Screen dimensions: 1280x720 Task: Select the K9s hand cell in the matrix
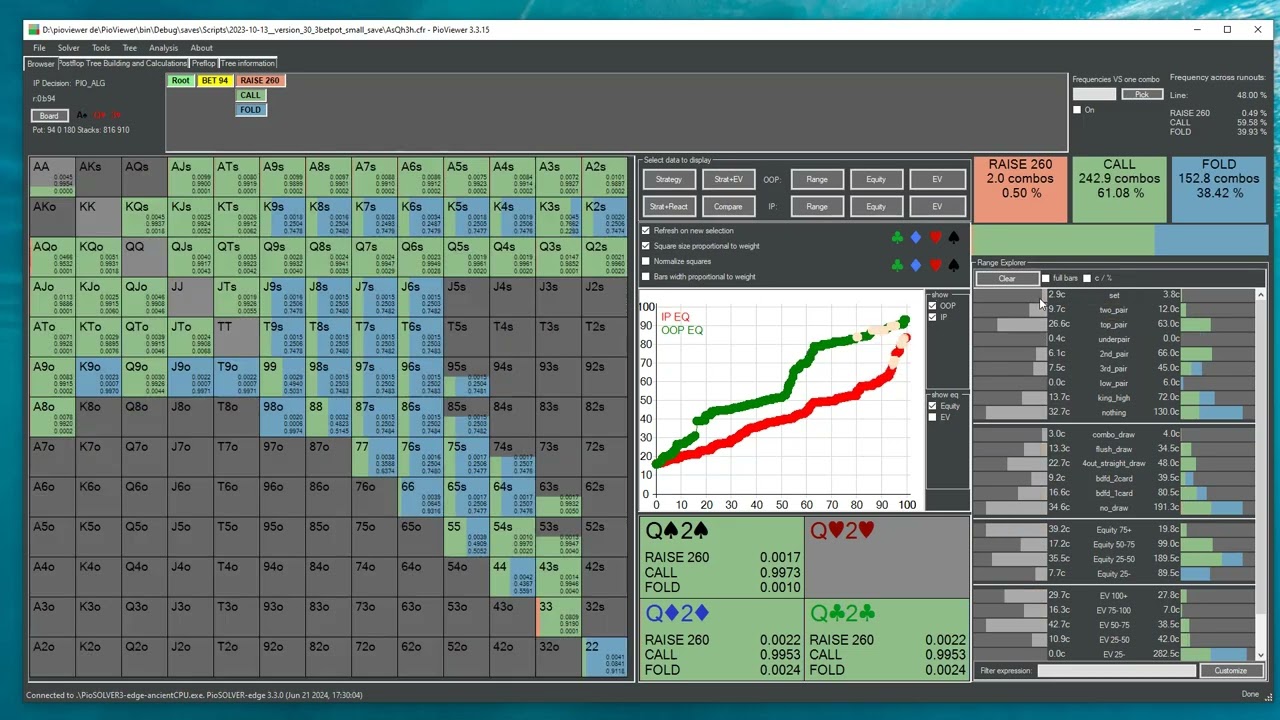click(282, 217)
